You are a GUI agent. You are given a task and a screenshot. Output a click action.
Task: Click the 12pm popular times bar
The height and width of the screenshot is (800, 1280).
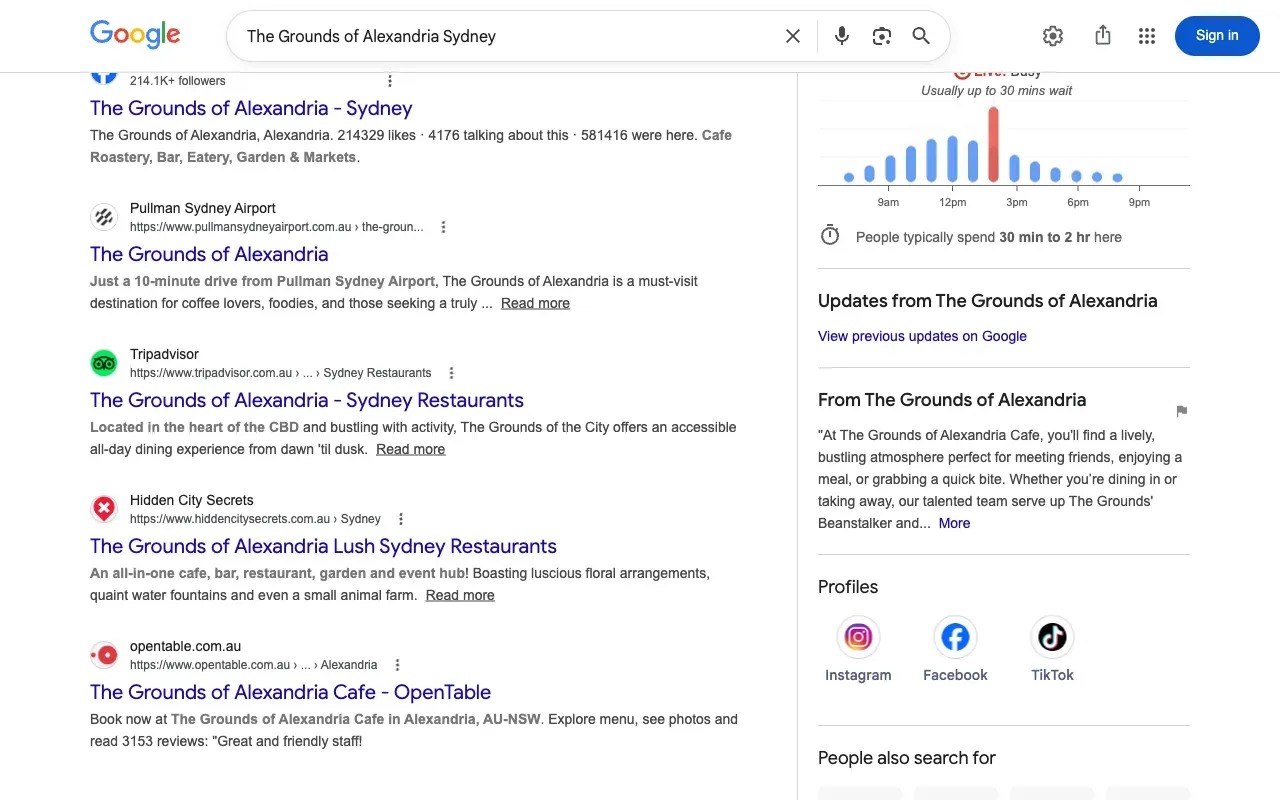click(x=952, y=159)
